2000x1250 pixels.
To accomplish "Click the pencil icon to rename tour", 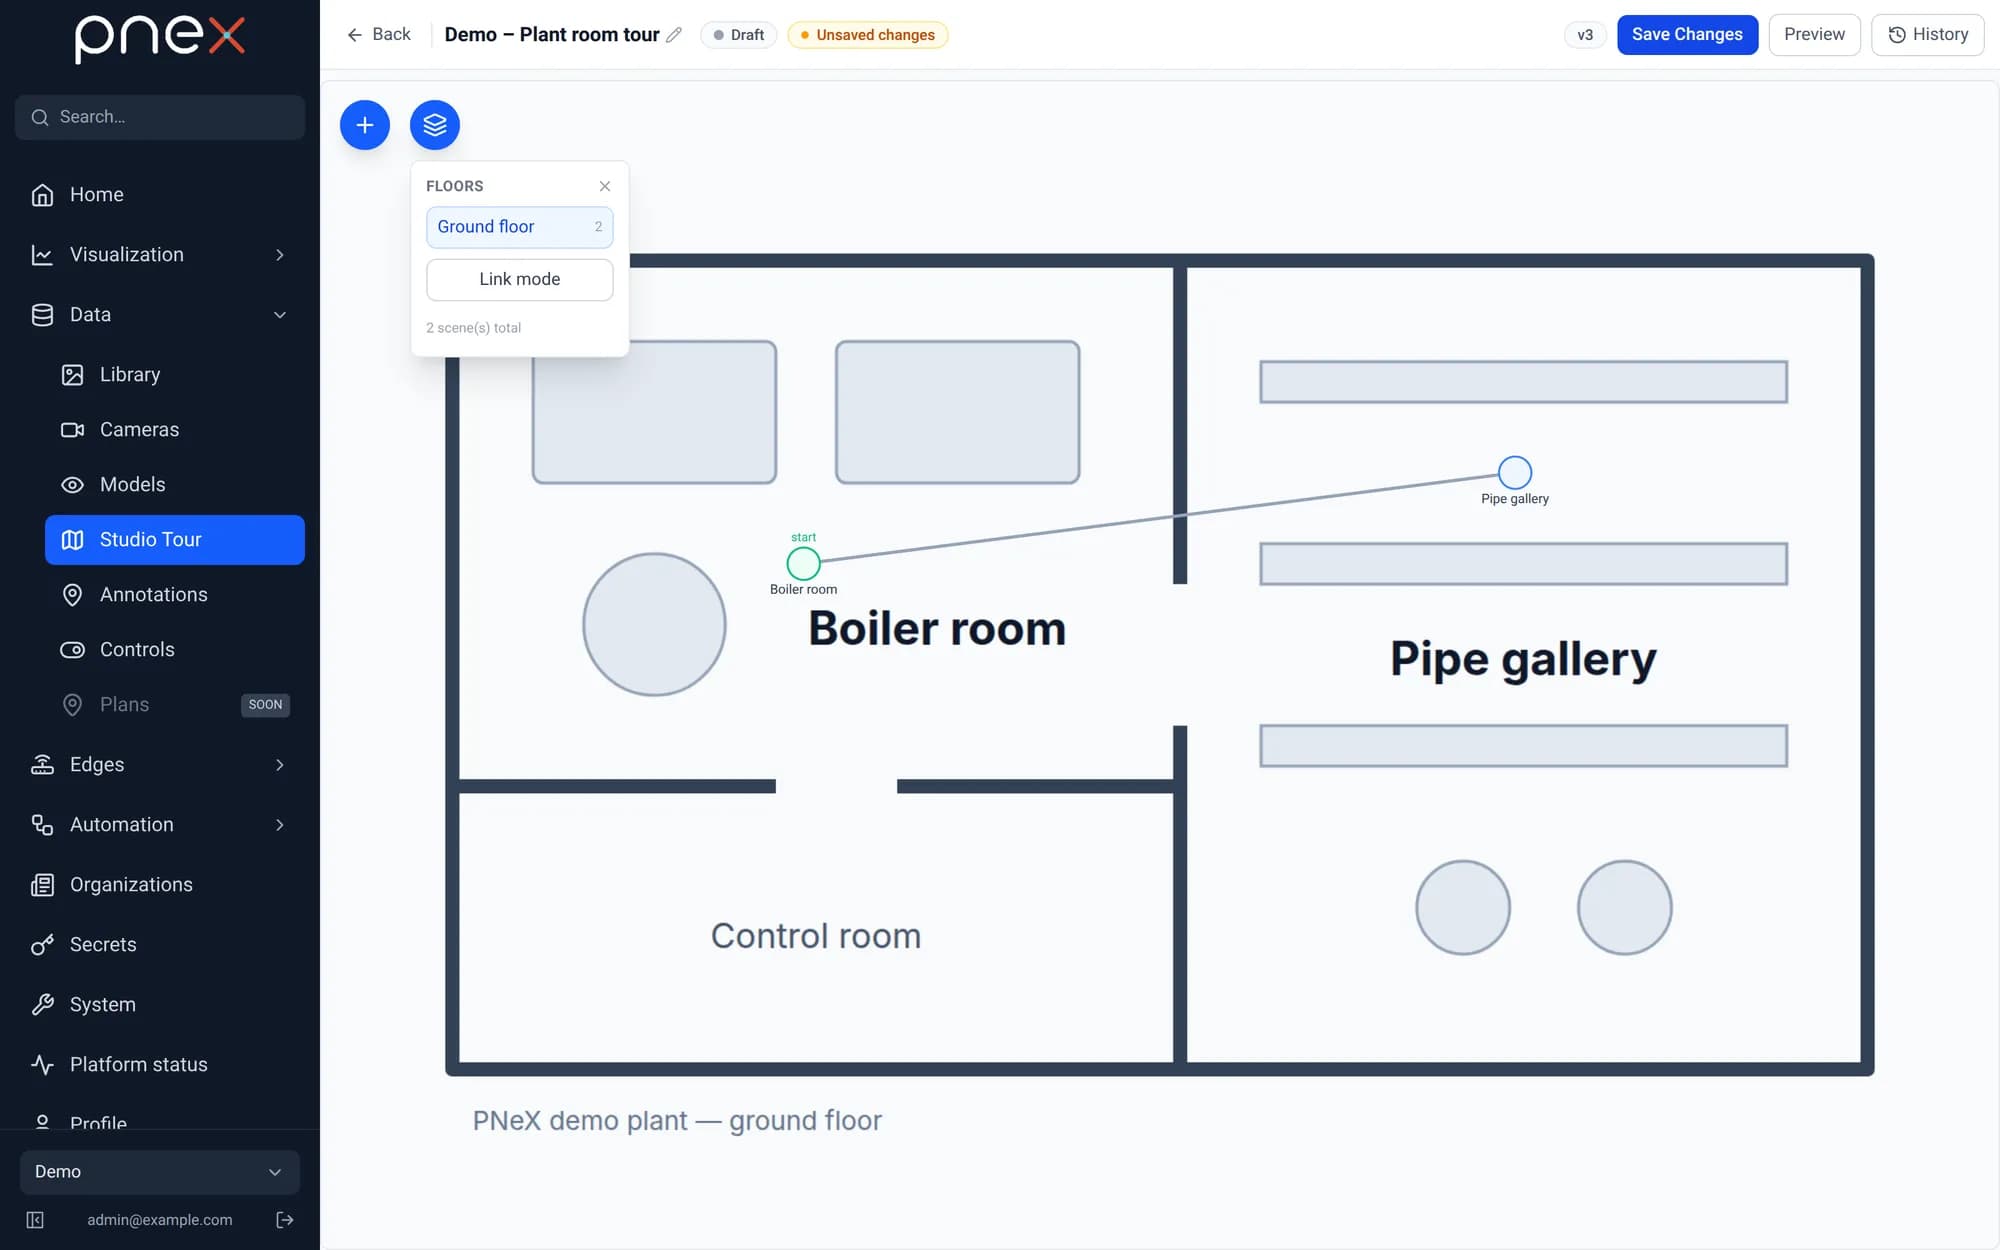I will click(674, 35).
